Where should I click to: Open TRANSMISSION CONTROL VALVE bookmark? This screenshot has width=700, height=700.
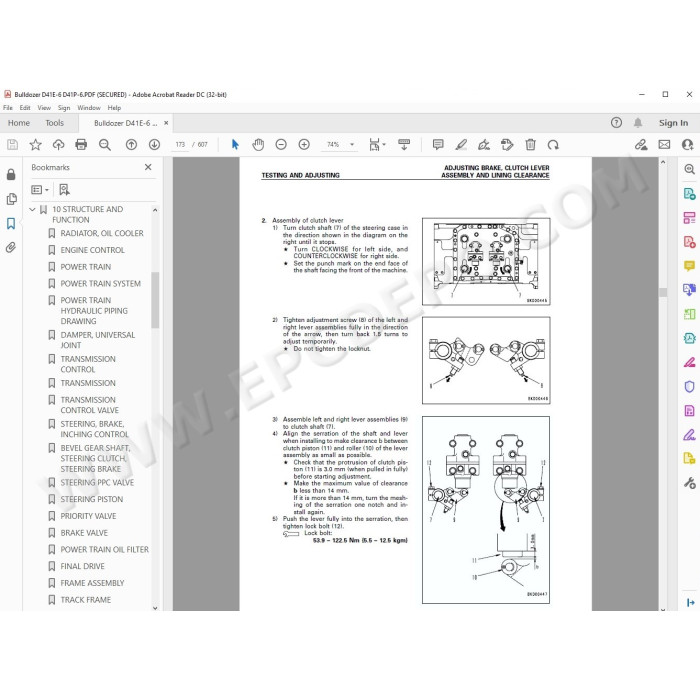[89, 405]
